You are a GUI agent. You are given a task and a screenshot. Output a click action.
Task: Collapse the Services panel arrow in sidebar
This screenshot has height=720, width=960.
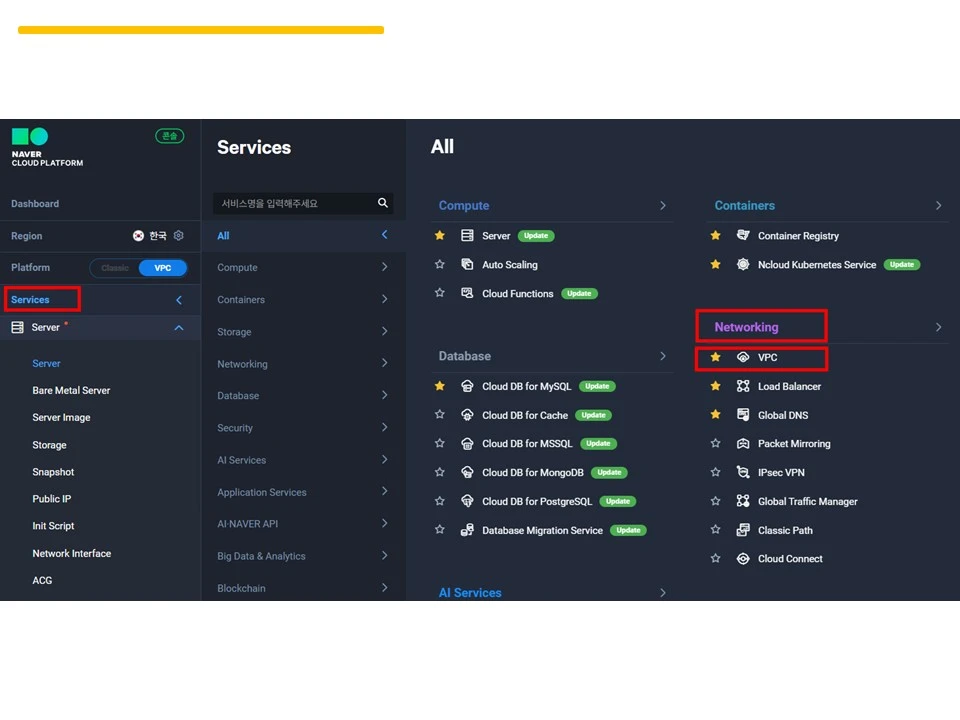click(179, 300)
